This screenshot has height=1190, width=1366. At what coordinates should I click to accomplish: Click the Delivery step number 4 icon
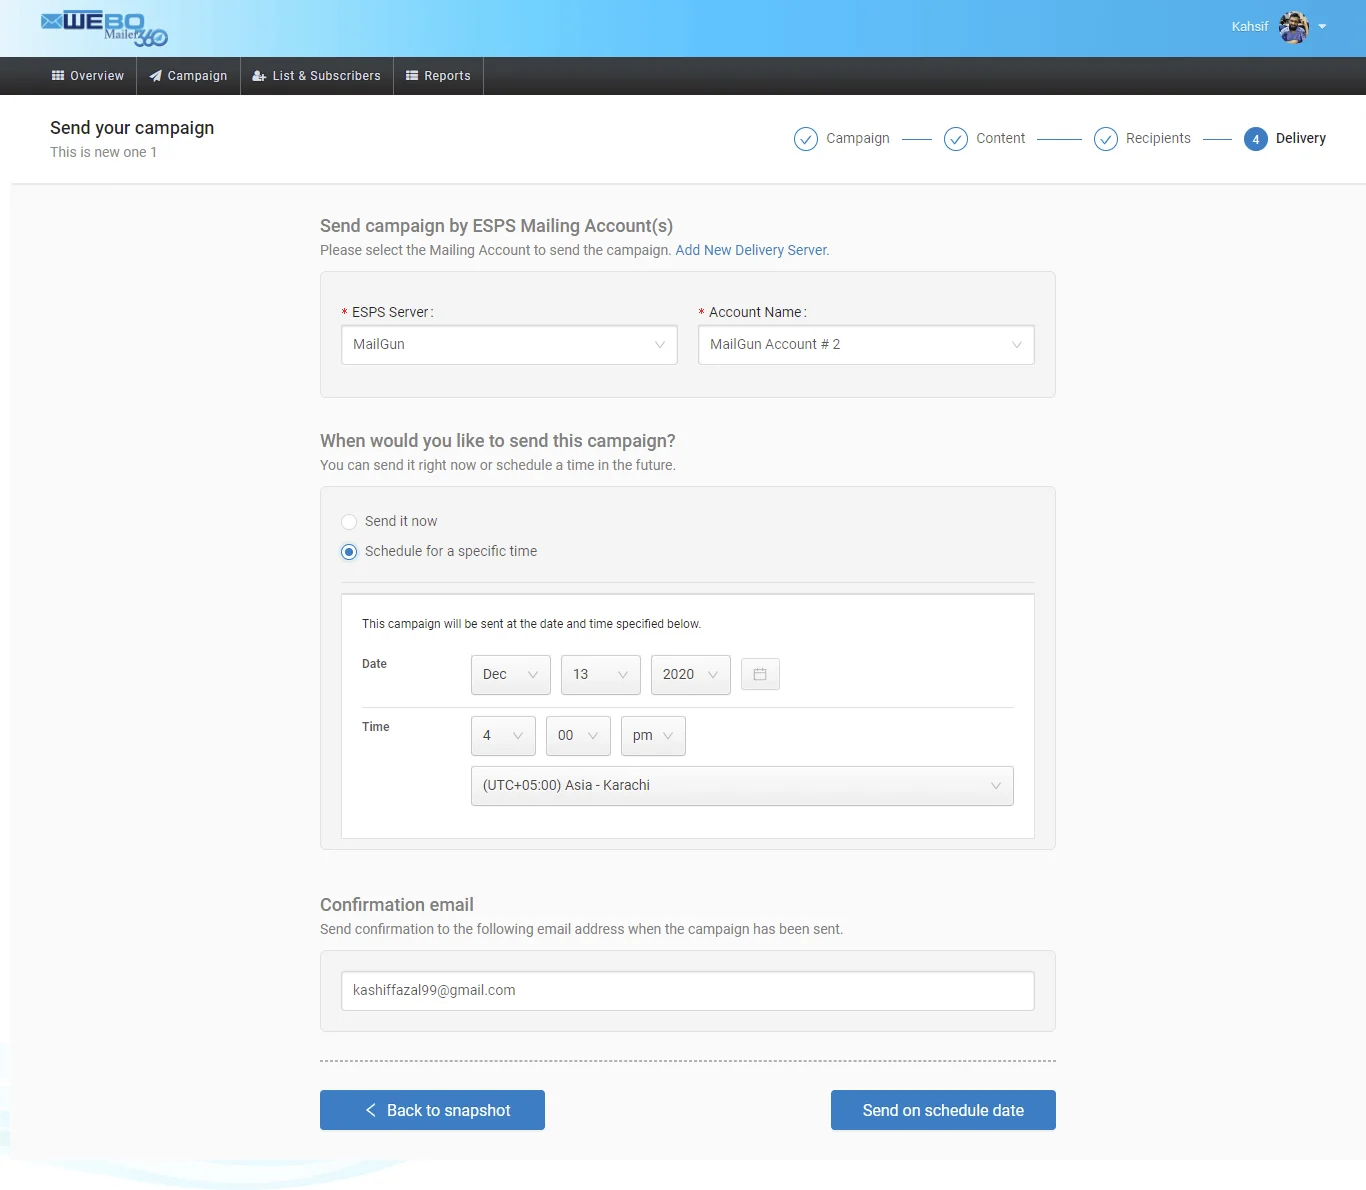pos(1256,139)
